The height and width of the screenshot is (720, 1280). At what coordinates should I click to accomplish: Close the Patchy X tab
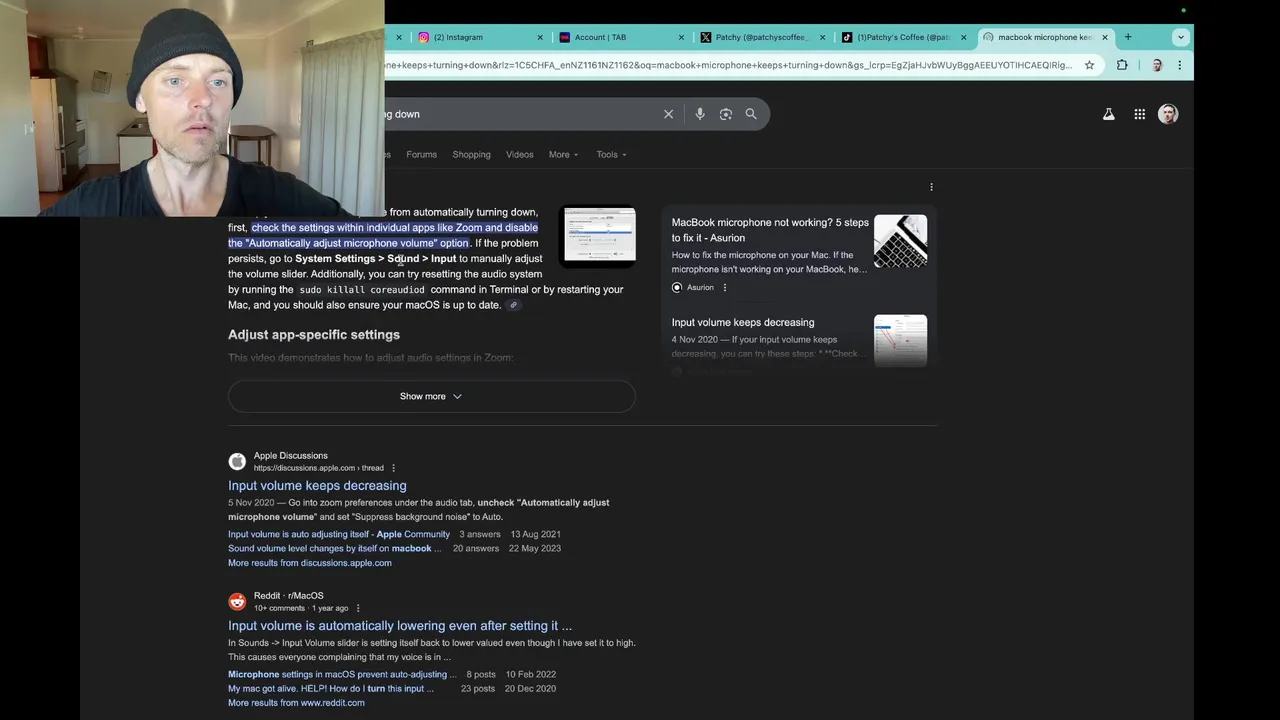[x=823, y=37]
